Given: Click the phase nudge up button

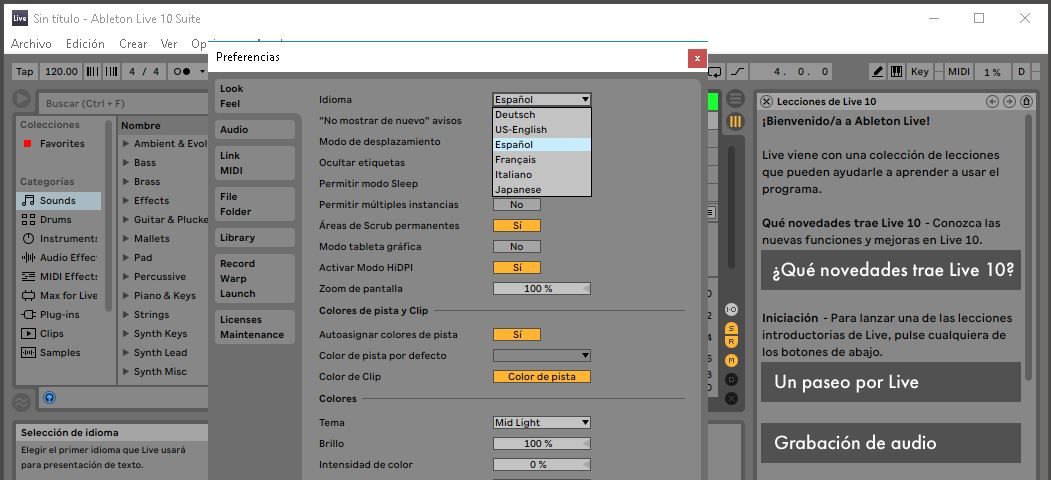Looking at the screenshot, I should 112,72.
